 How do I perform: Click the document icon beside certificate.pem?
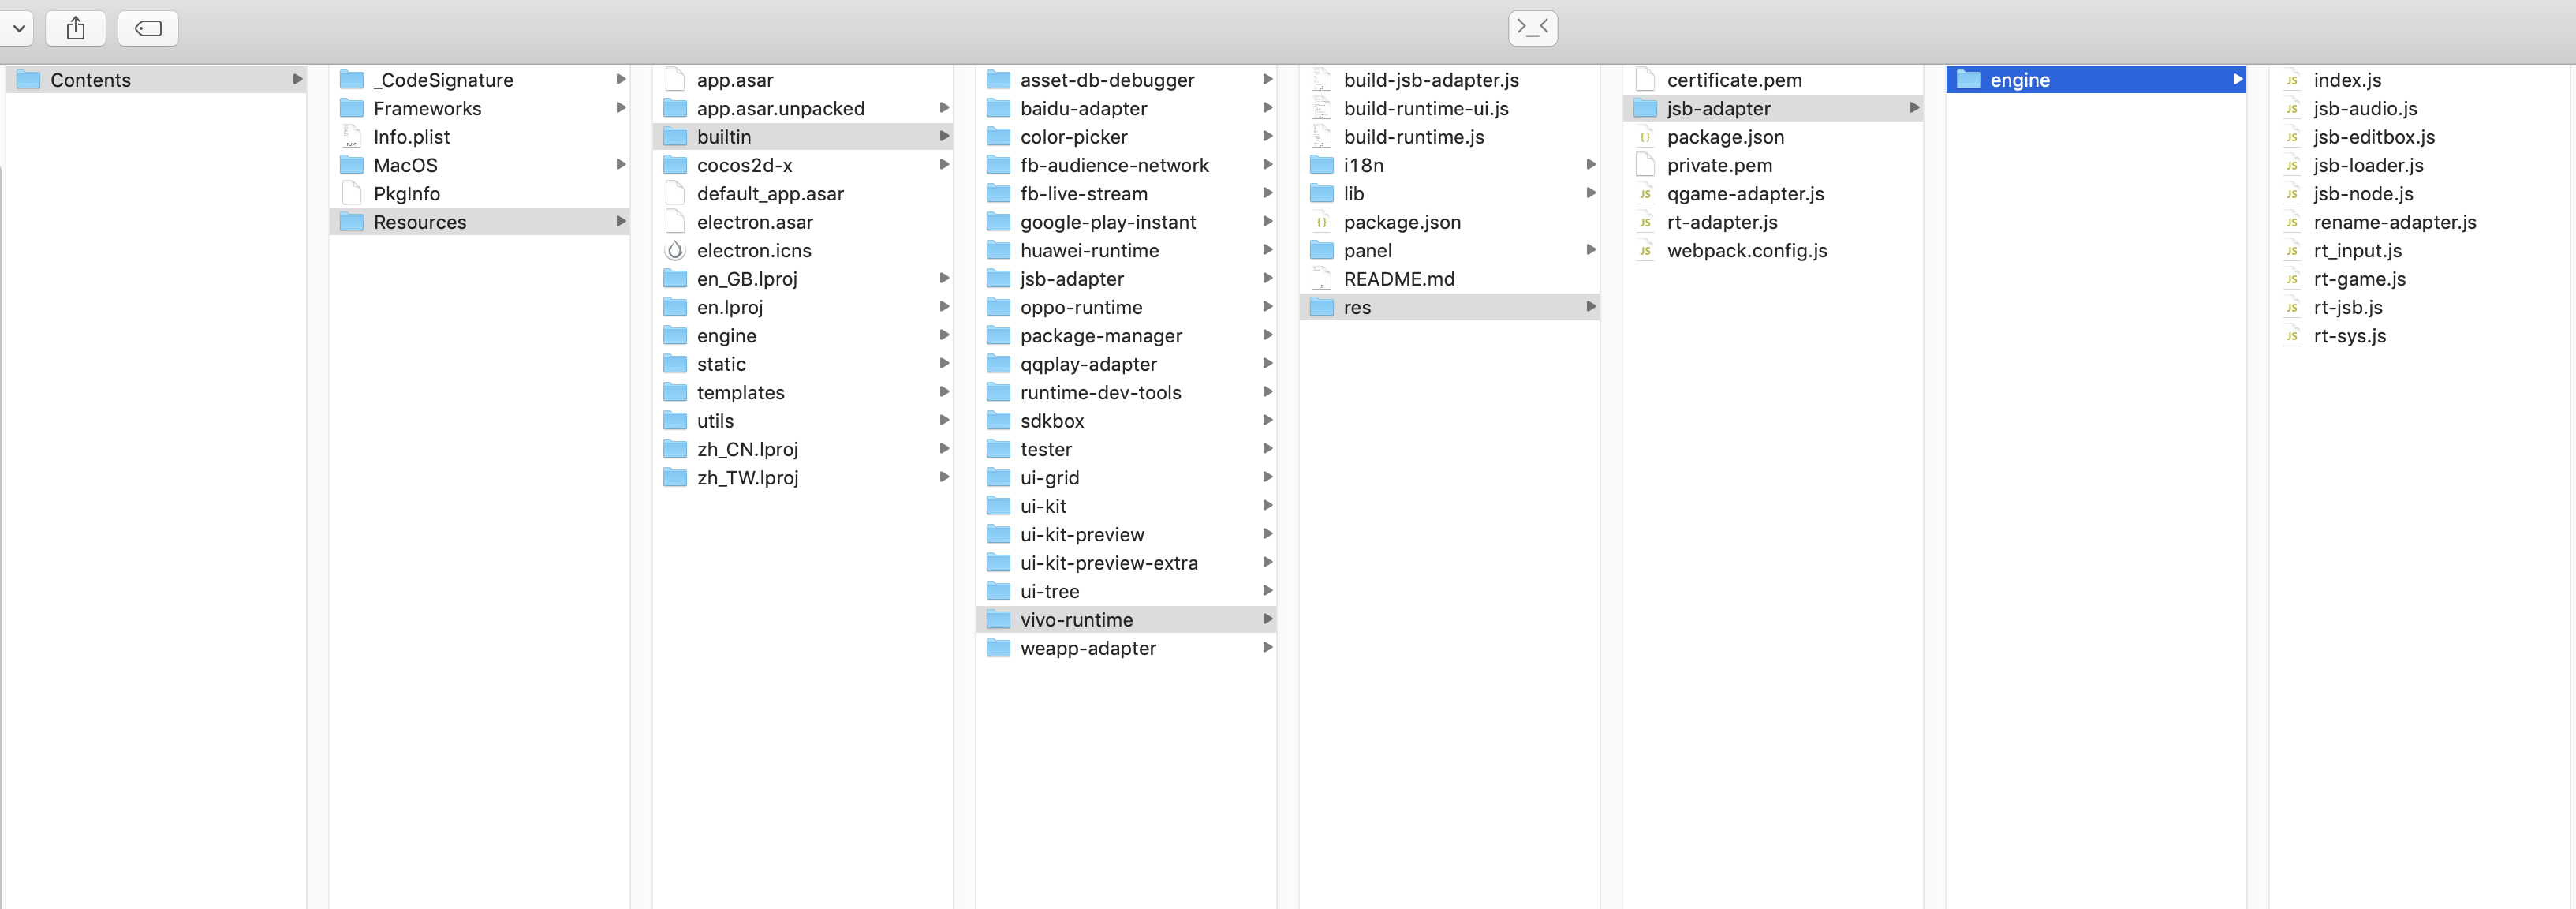[x=1645, y=80]
